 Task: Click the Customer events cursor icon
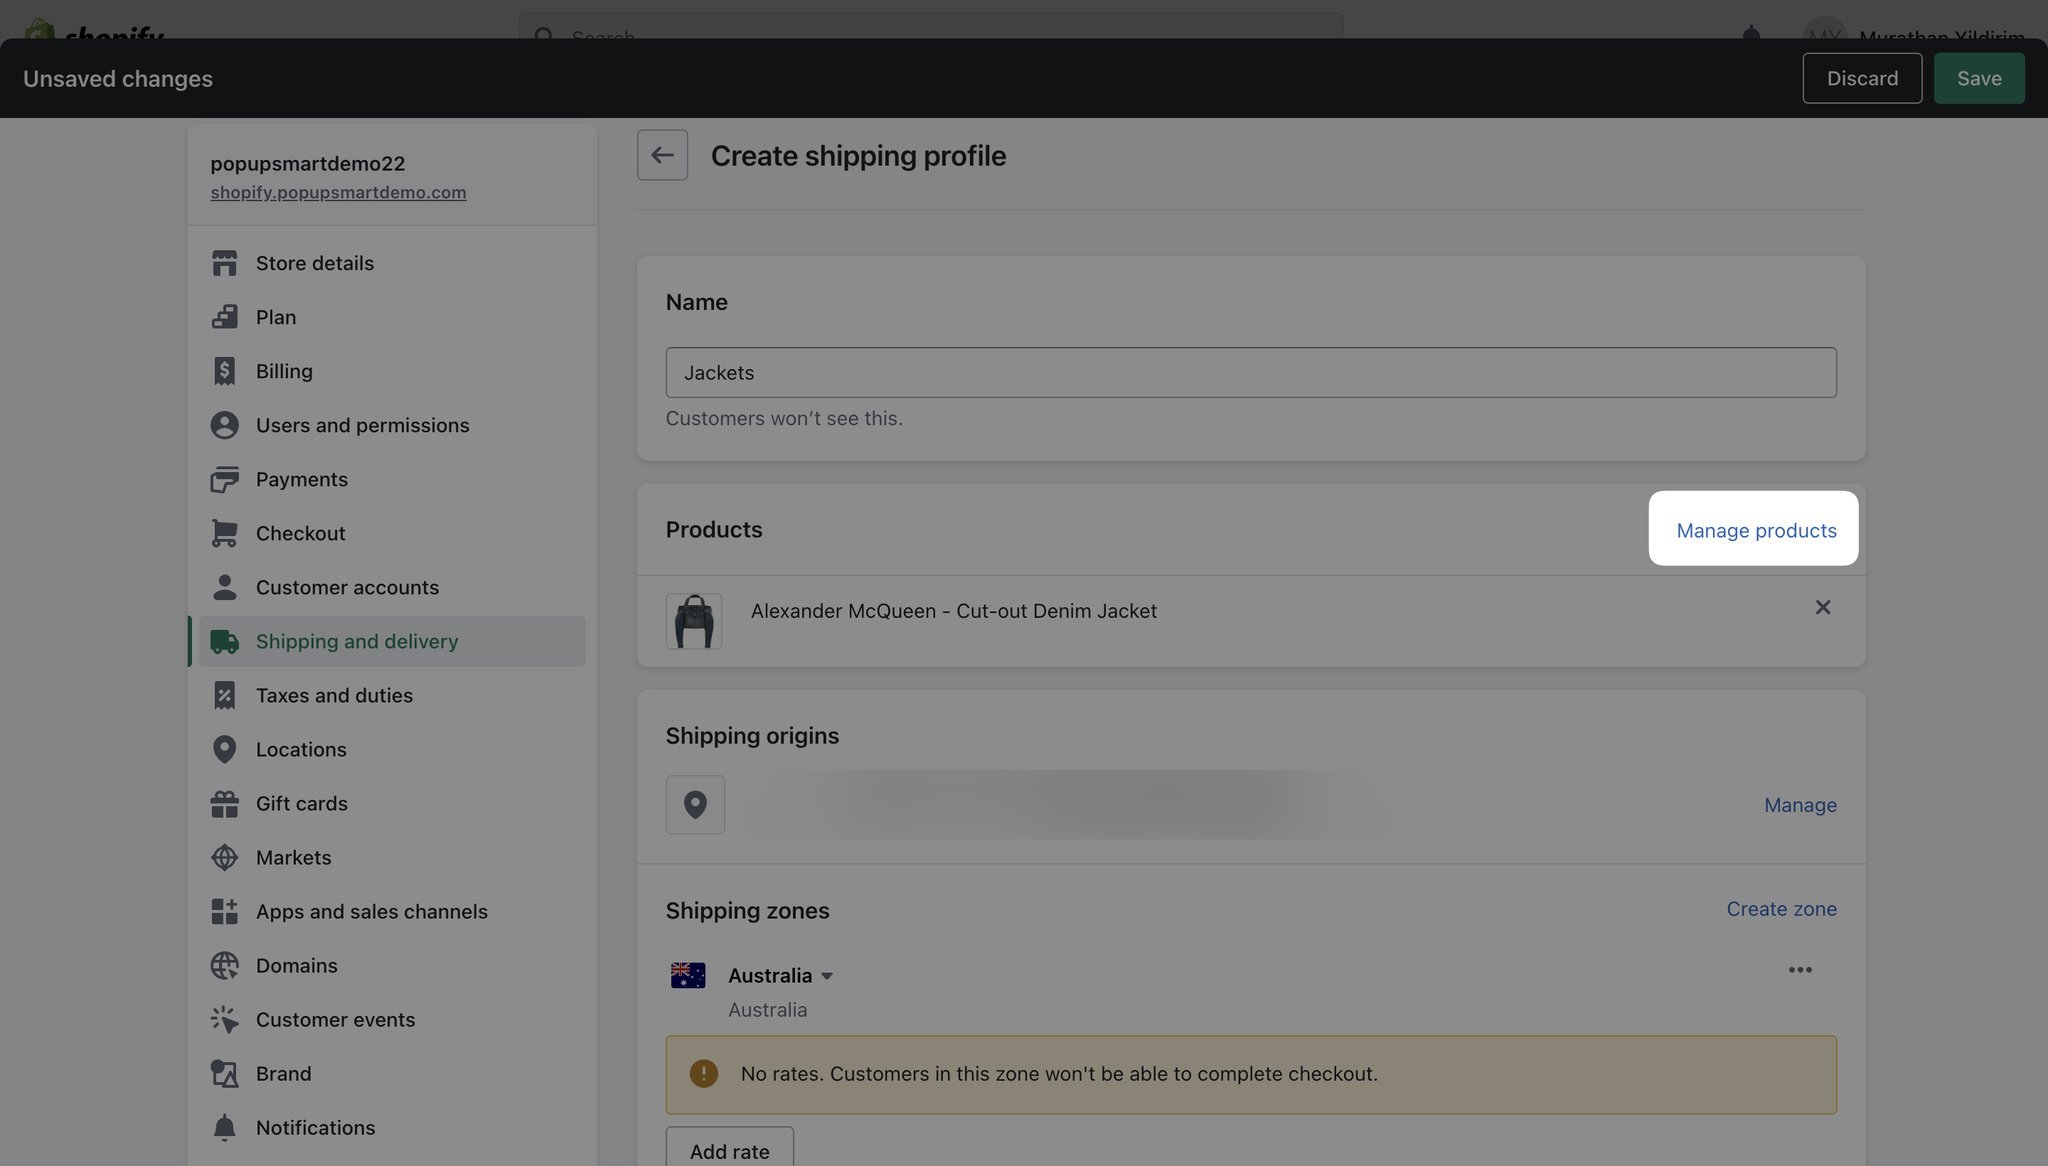224,1019
